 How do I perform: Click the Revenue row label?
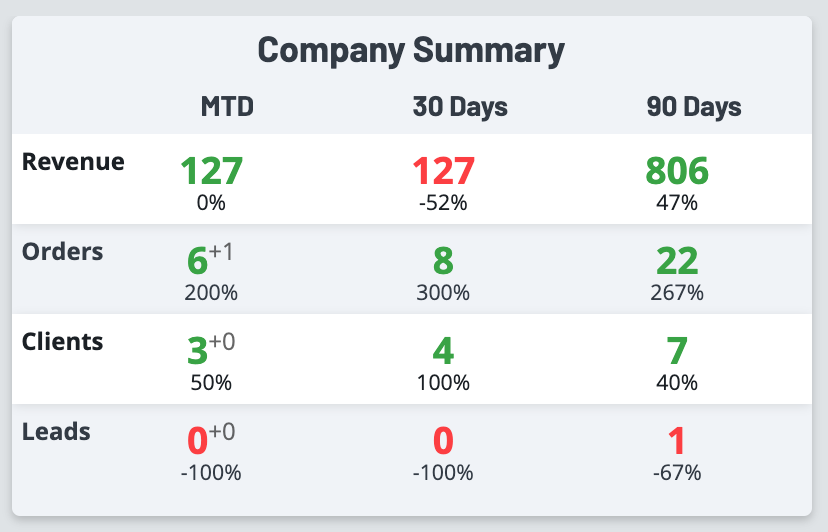(73, 161)
